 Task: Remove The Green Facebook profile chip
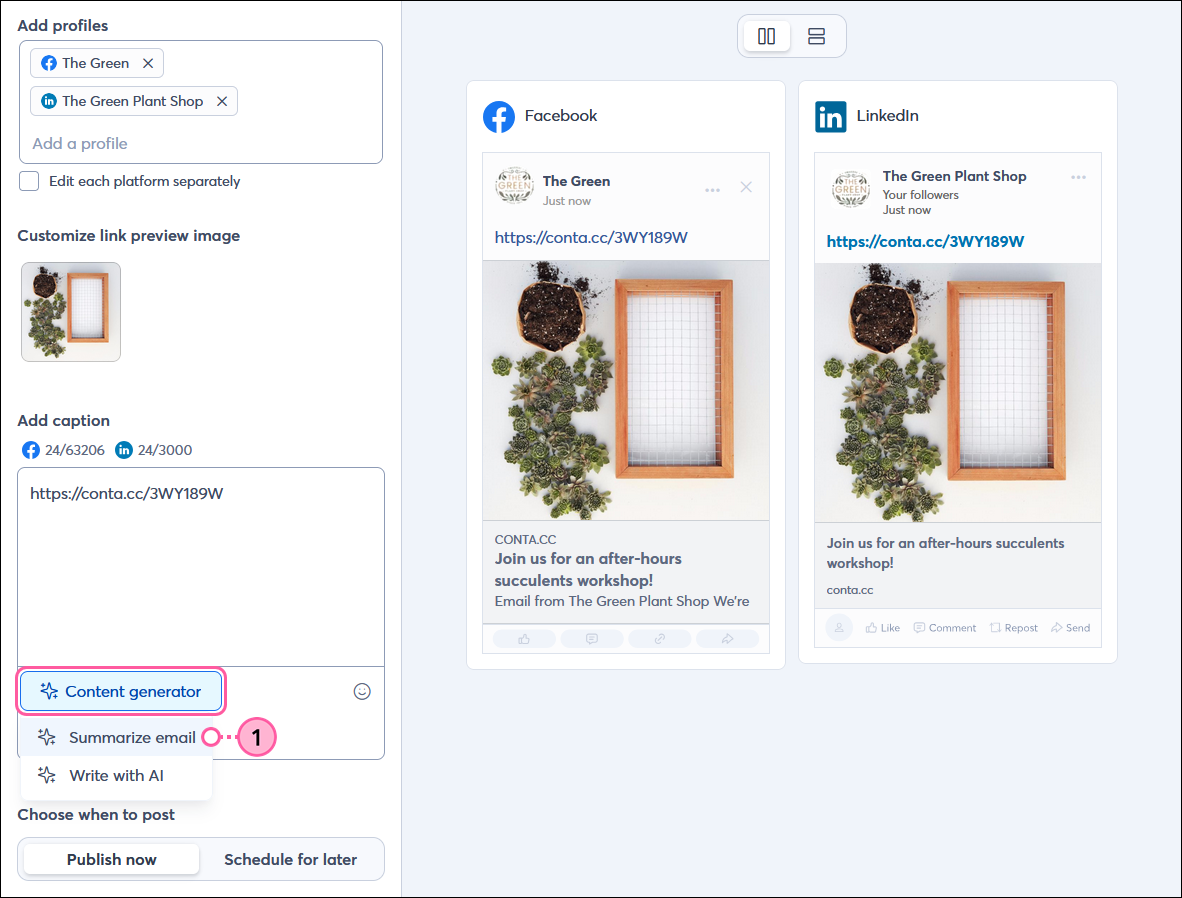point(148,63)
